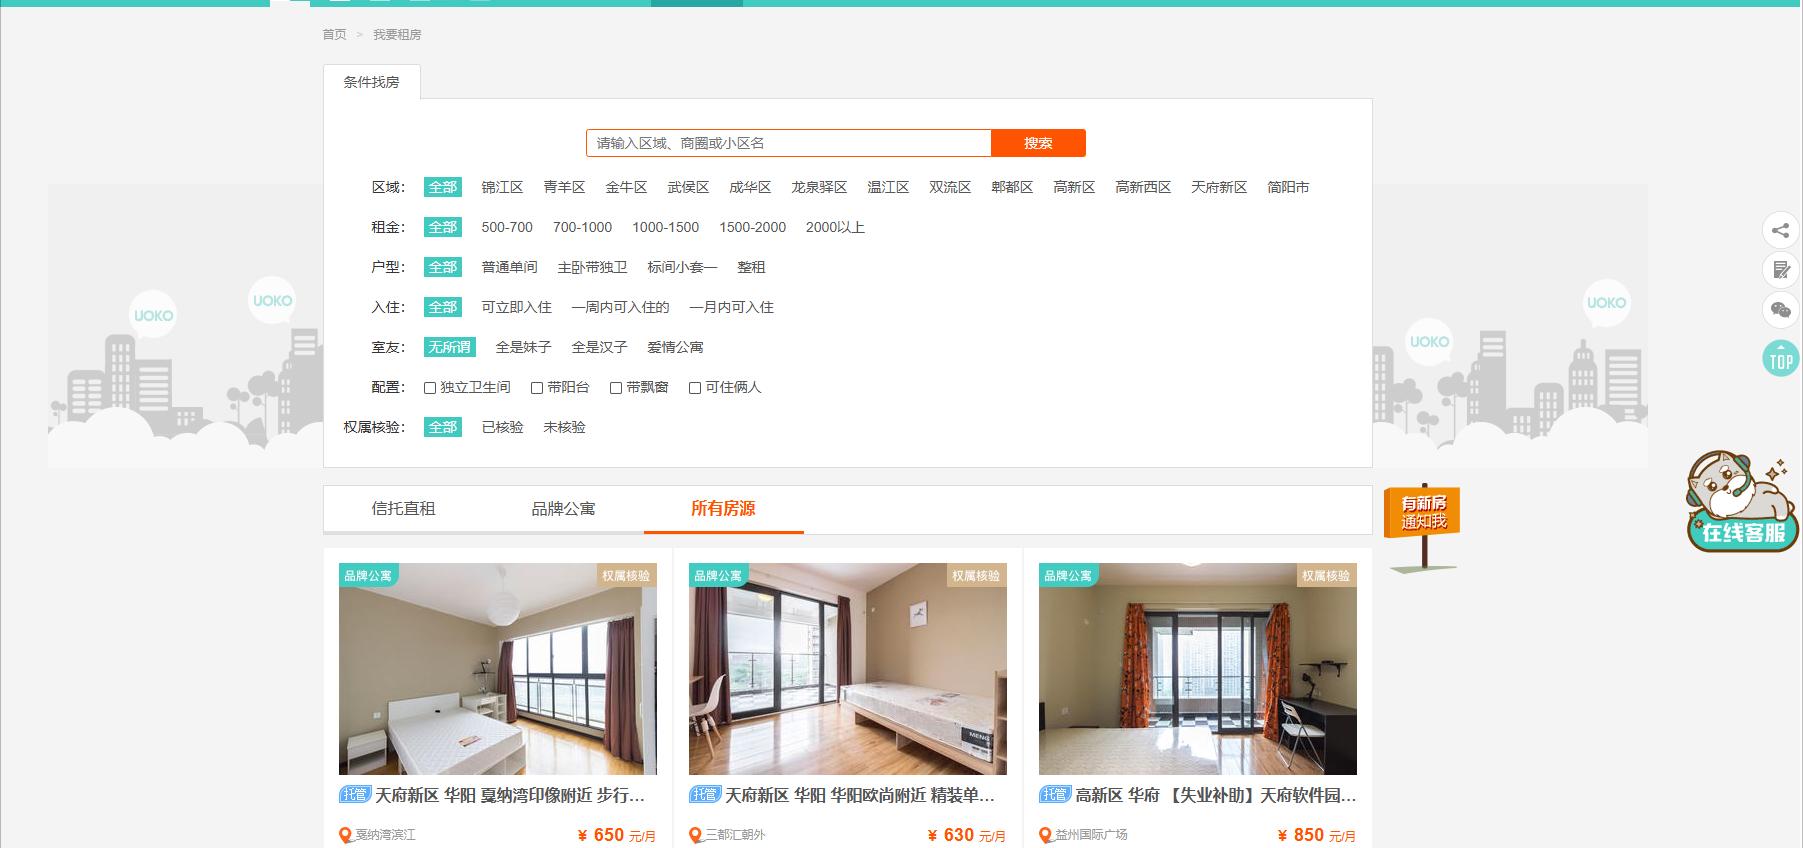Viewport: 1803px width, 848px height.
Task: Open the 华阳欧尚 bedroom photo
Action: [x=848, y=669]
